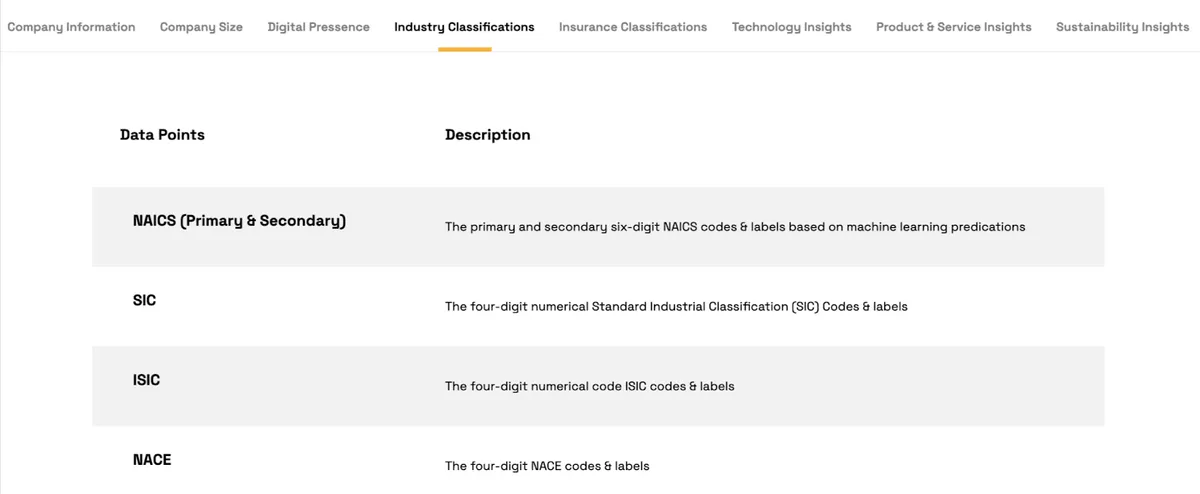Select the four-digit NACE codes description
This screenshot has width=1200, height=494.
click(547, 466)
